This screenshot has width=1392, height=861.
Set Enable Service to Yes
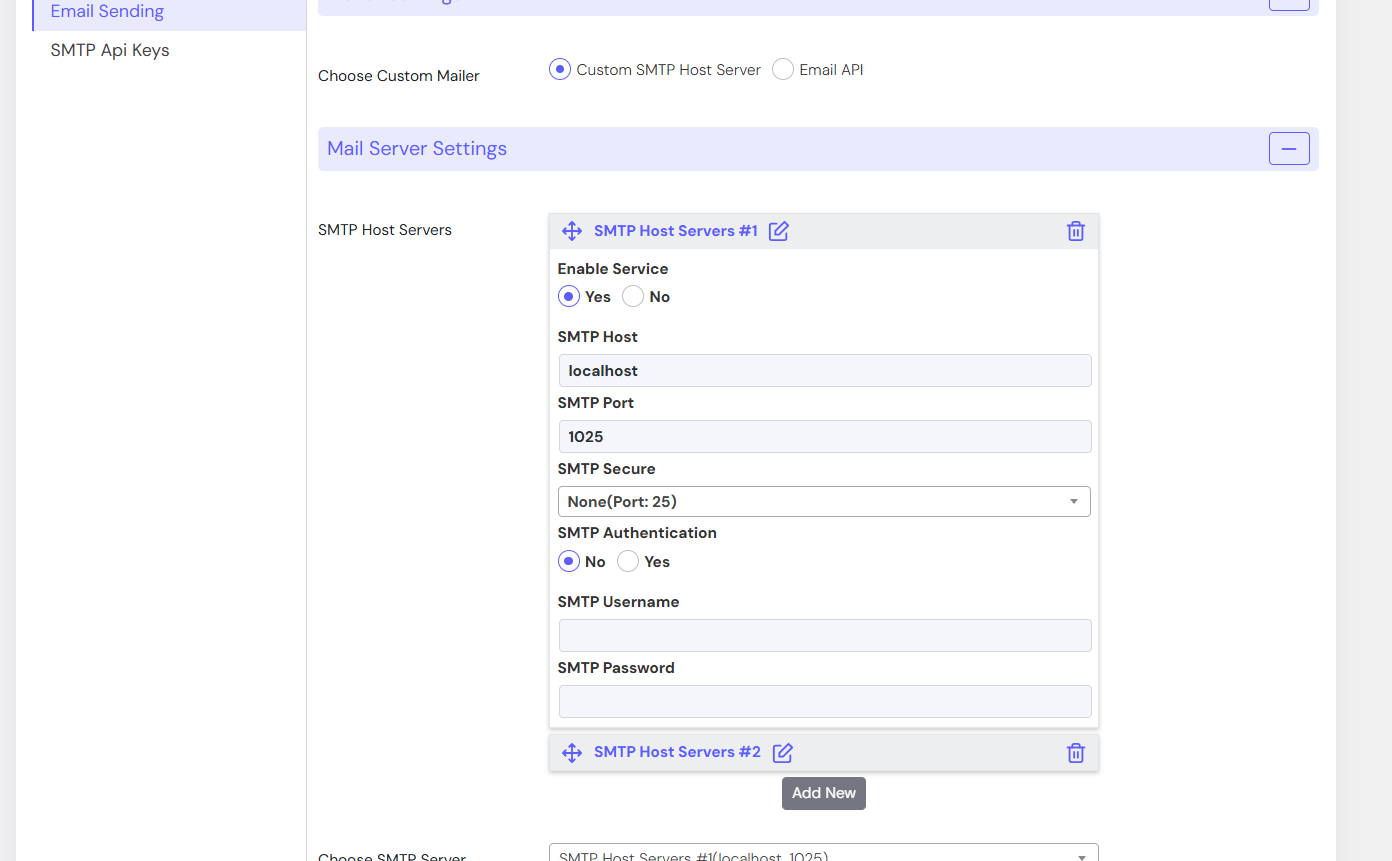tap(569, 297)
